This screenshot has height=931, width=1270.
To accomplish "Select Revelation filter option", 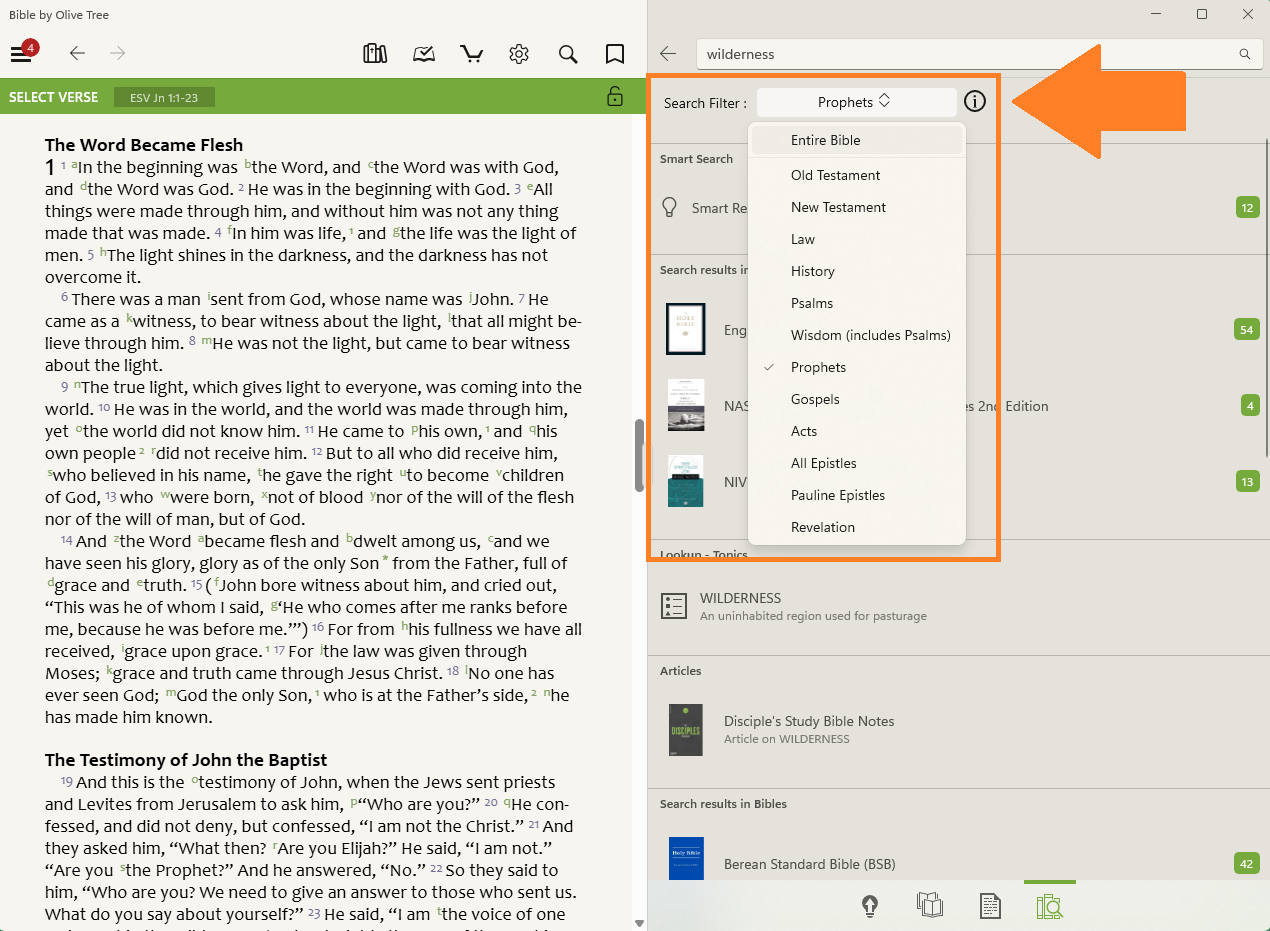I will point(857,527).
